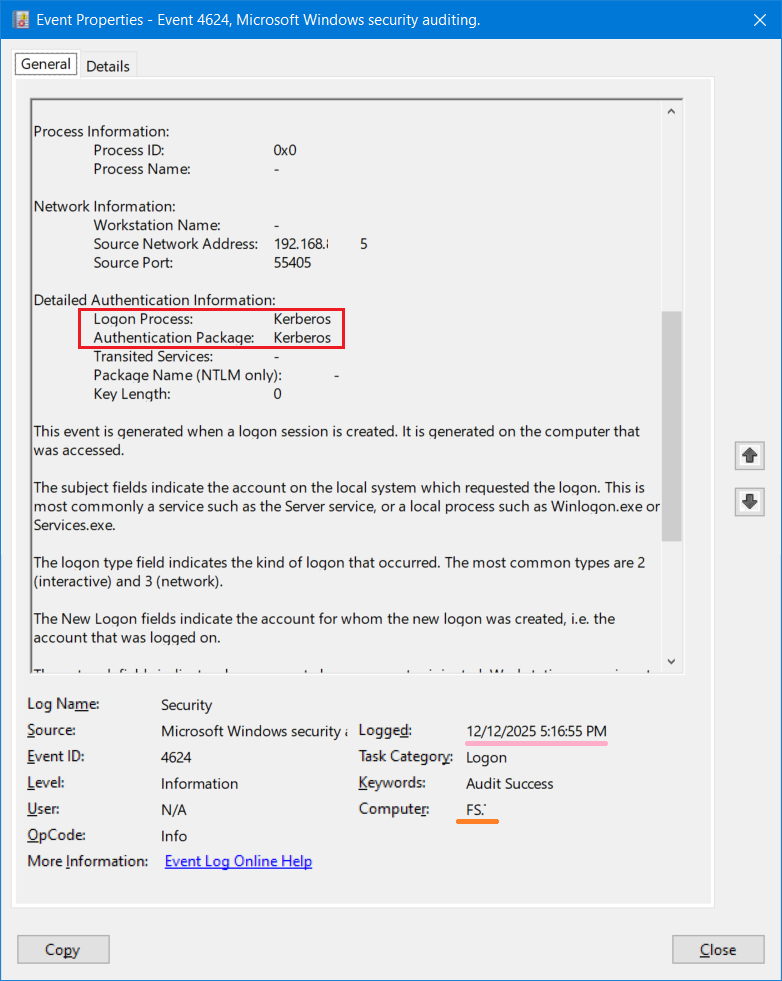Click the Package Name (NTLM only) label
The width and height of the screenshot is (782, 981).
point(188,375)
